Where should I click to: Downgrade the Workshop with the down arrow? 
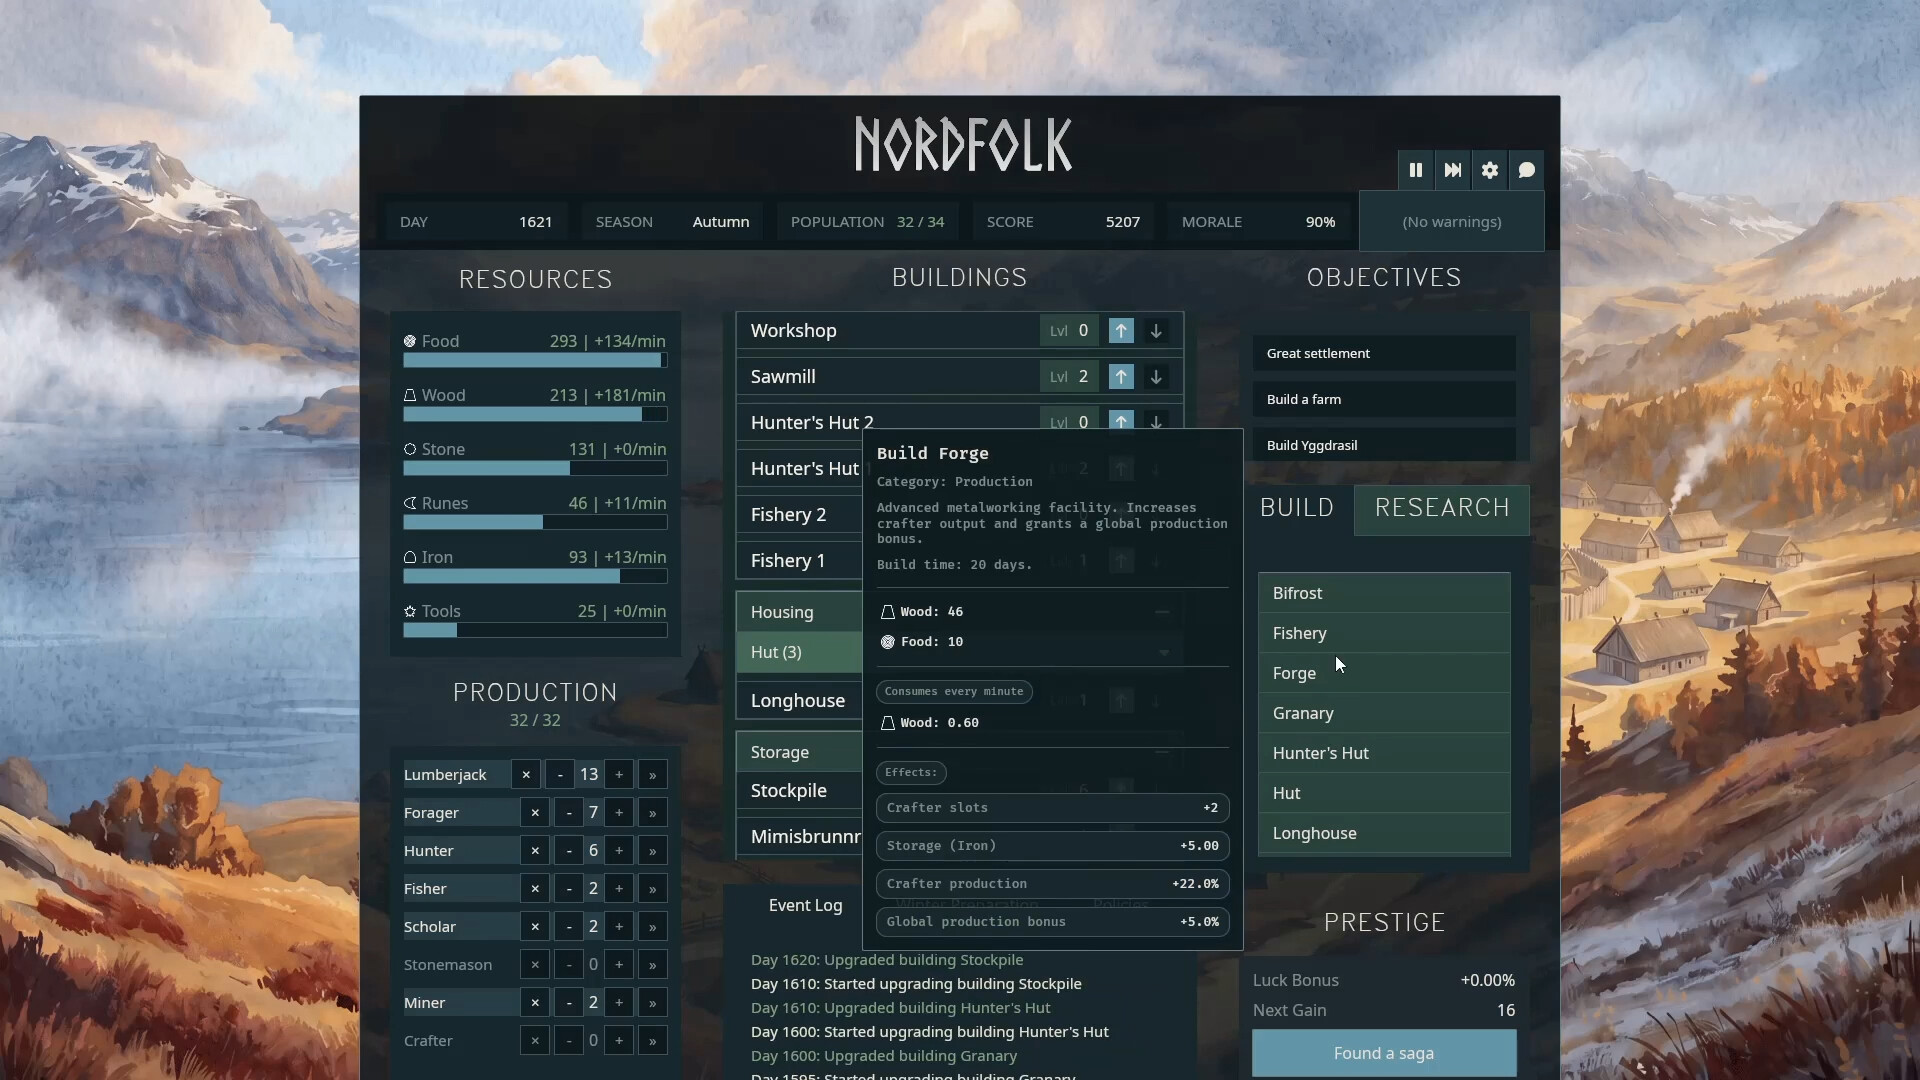pyautogui.click(x=1156, y=331)
